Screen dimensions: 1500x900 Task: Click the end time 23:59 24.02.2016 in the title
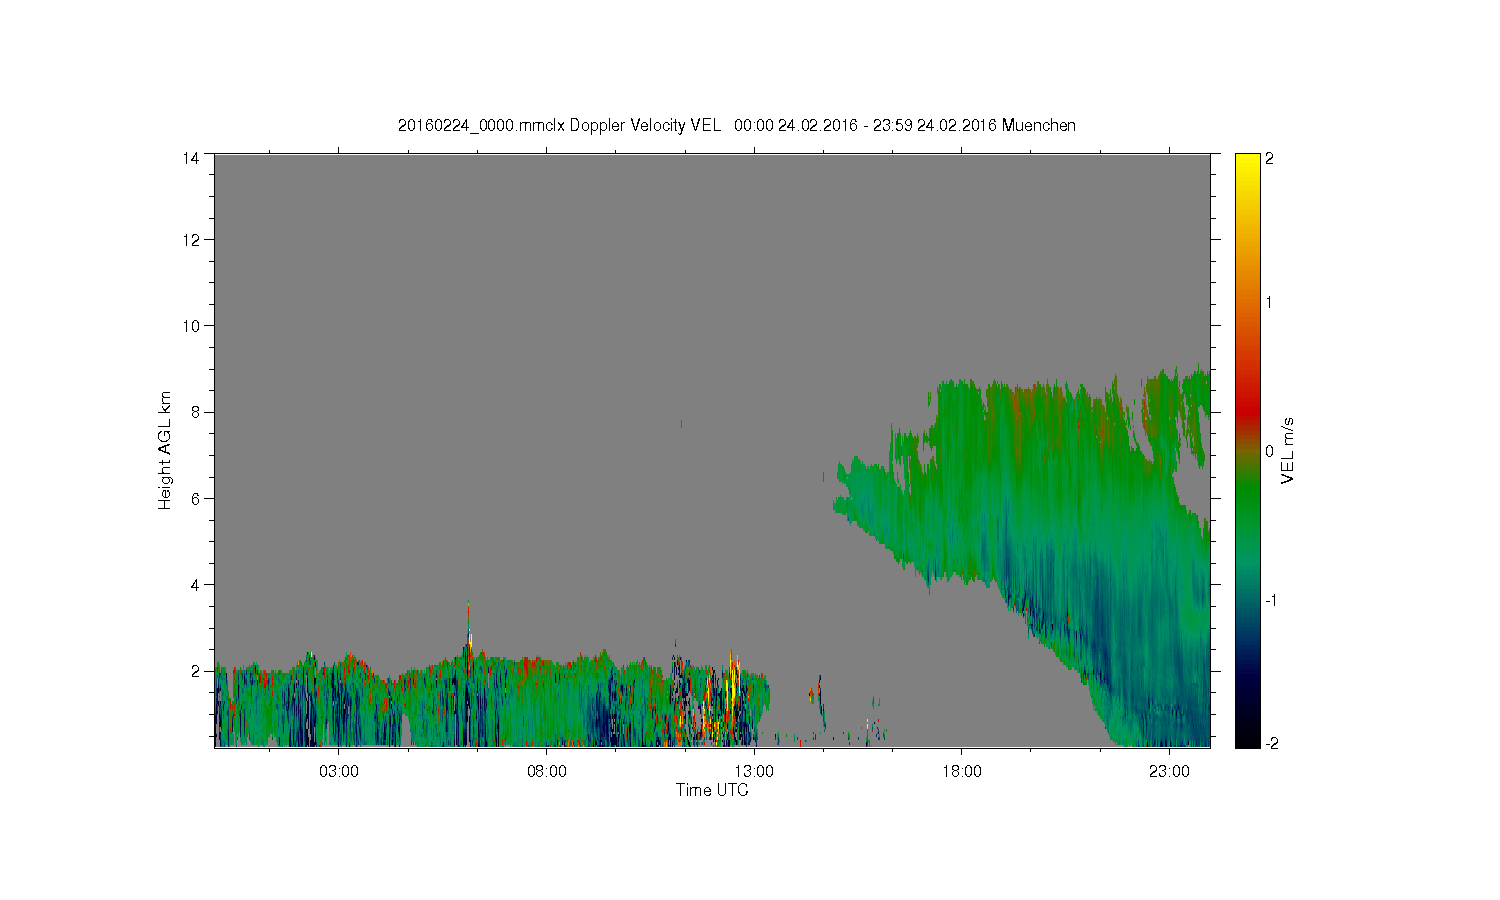(935, 125)
